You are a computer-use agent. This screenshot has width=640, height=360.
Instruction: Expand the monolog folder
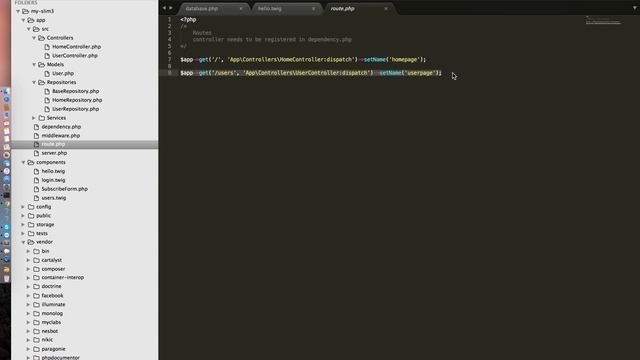click(x=29, y=314)
